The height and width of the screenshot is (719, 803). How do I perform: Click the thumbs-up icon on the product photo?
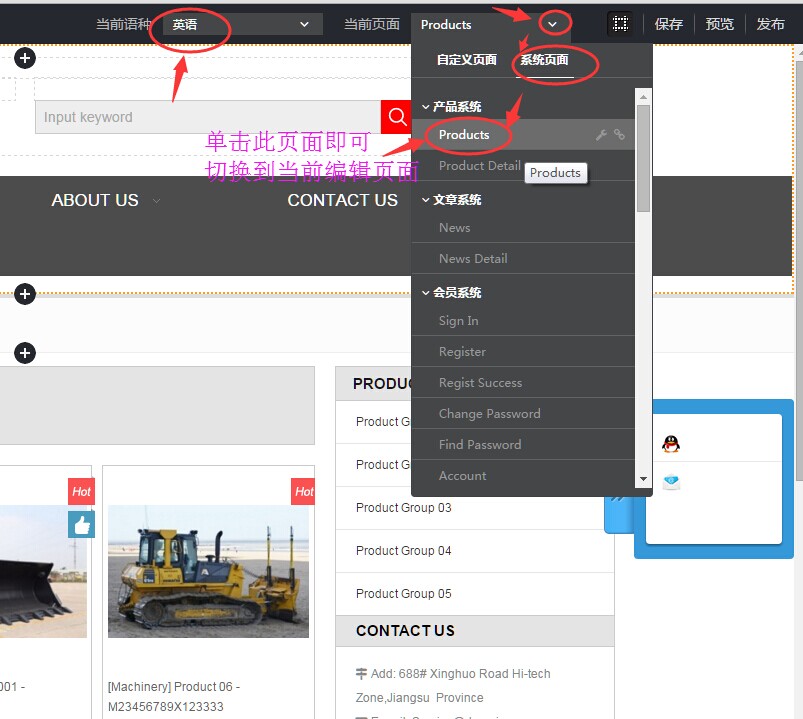coord(82,524)
